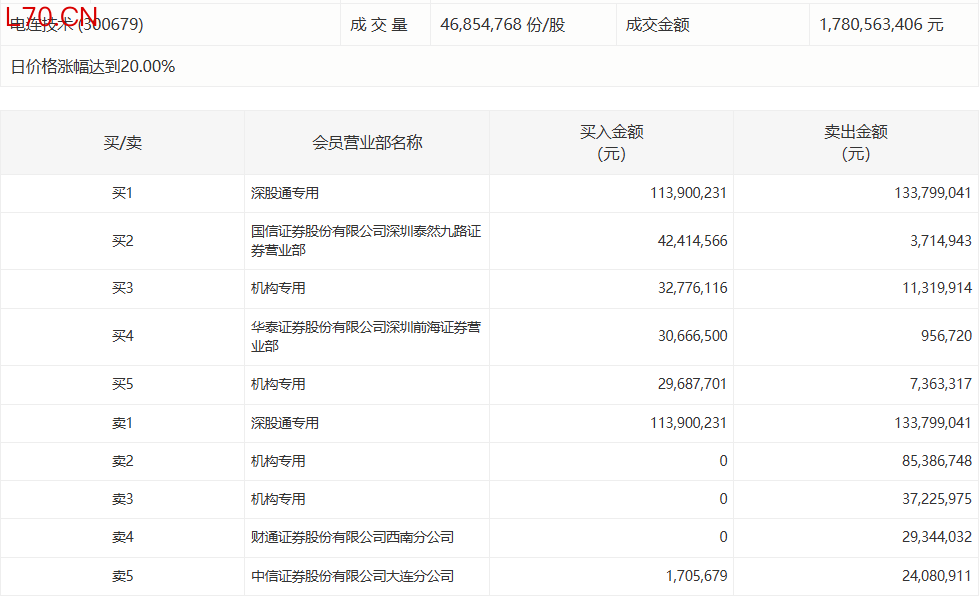Click the 会员营业部名称 column header
This screenshot has width=980, height=600.
367,143
